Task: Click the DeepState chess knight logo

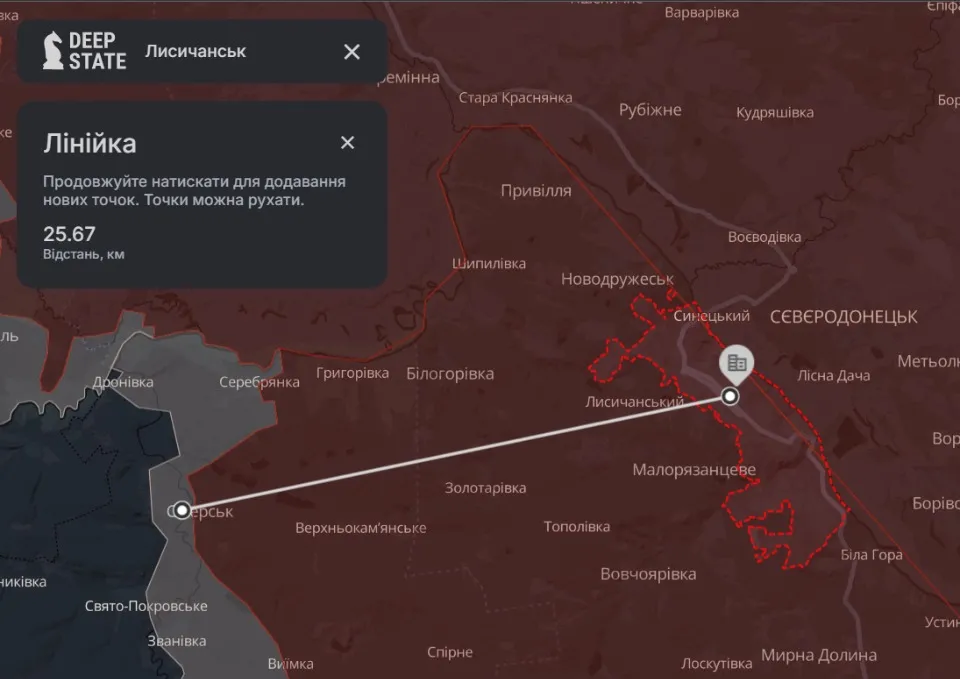Action: 53,50
